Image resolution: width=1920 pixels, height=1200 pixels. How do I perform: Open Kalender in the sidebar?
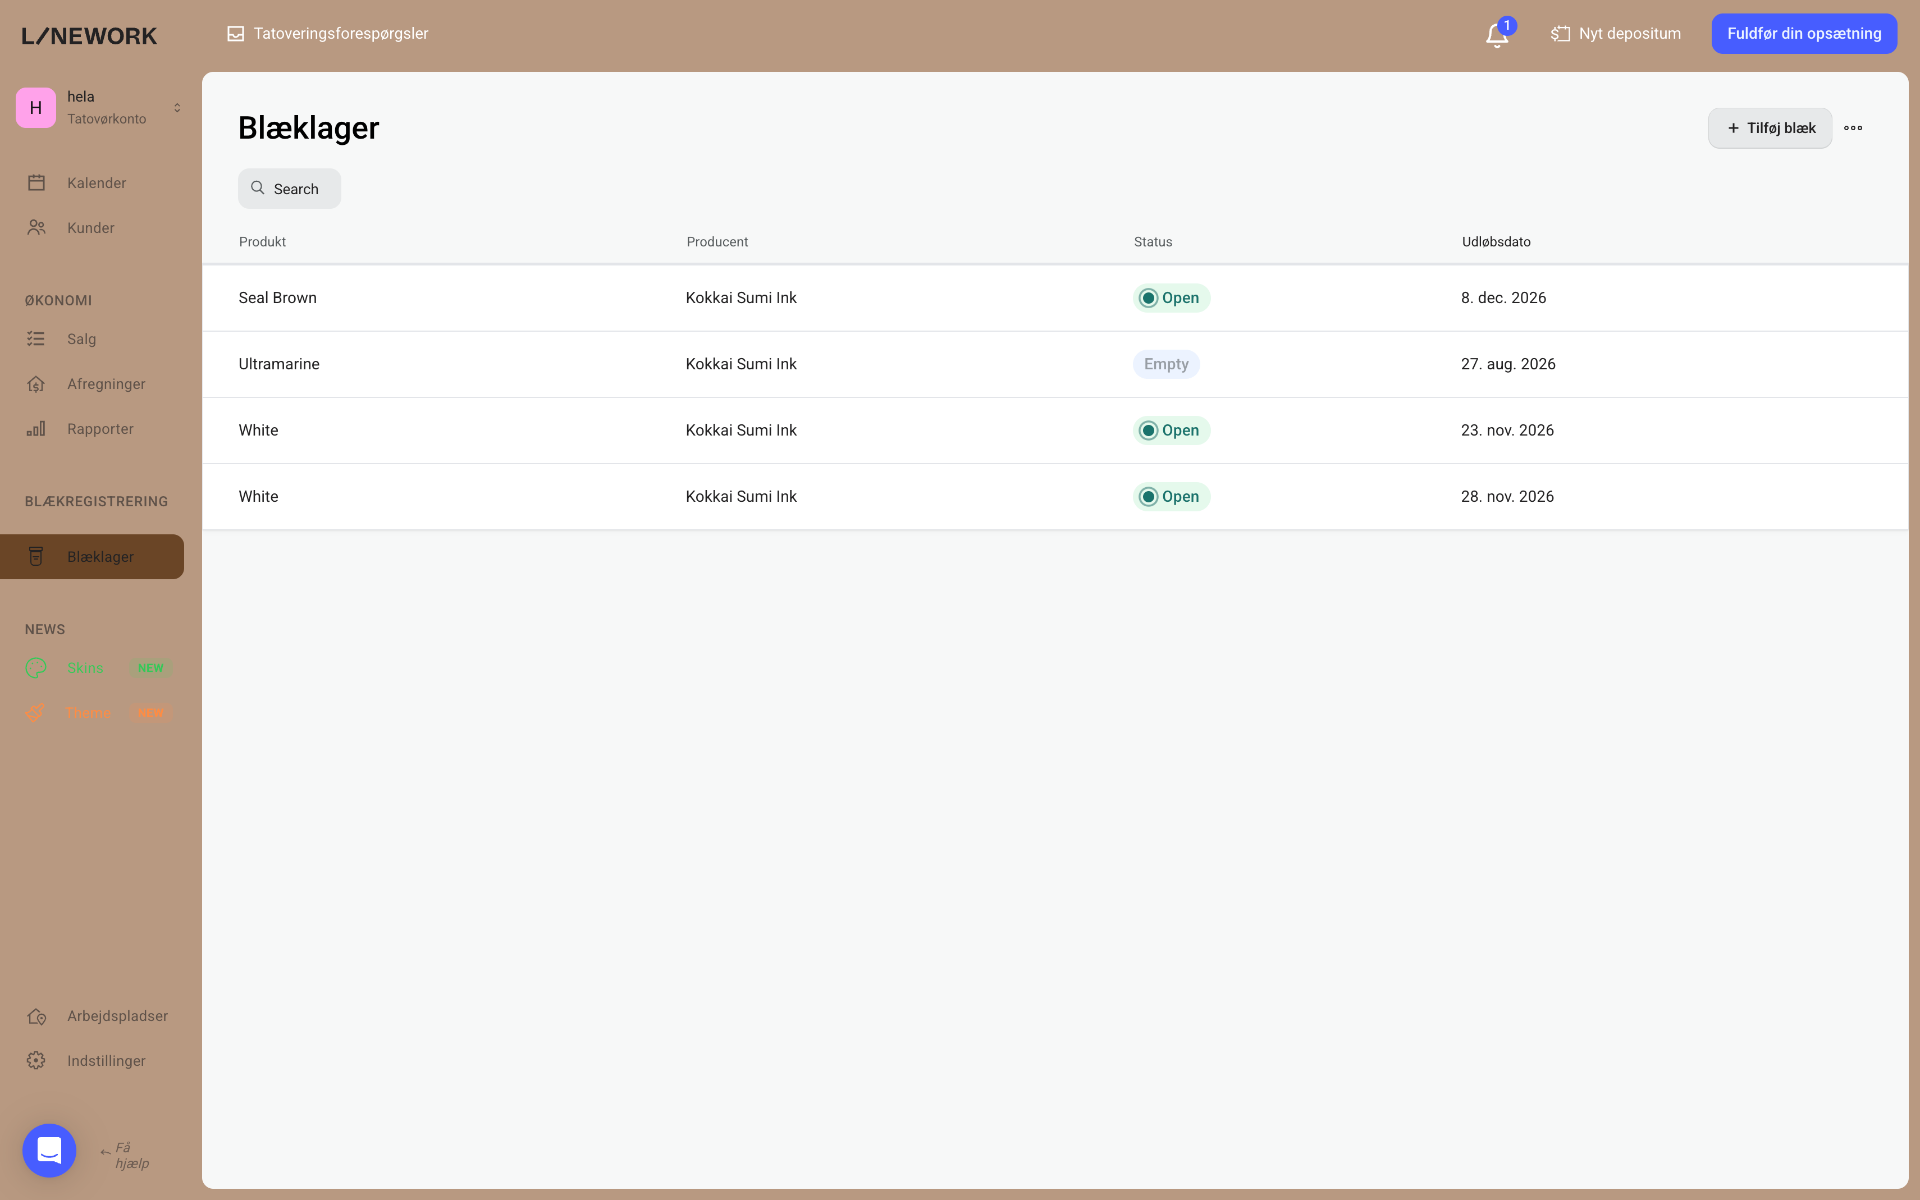[92, 183]
